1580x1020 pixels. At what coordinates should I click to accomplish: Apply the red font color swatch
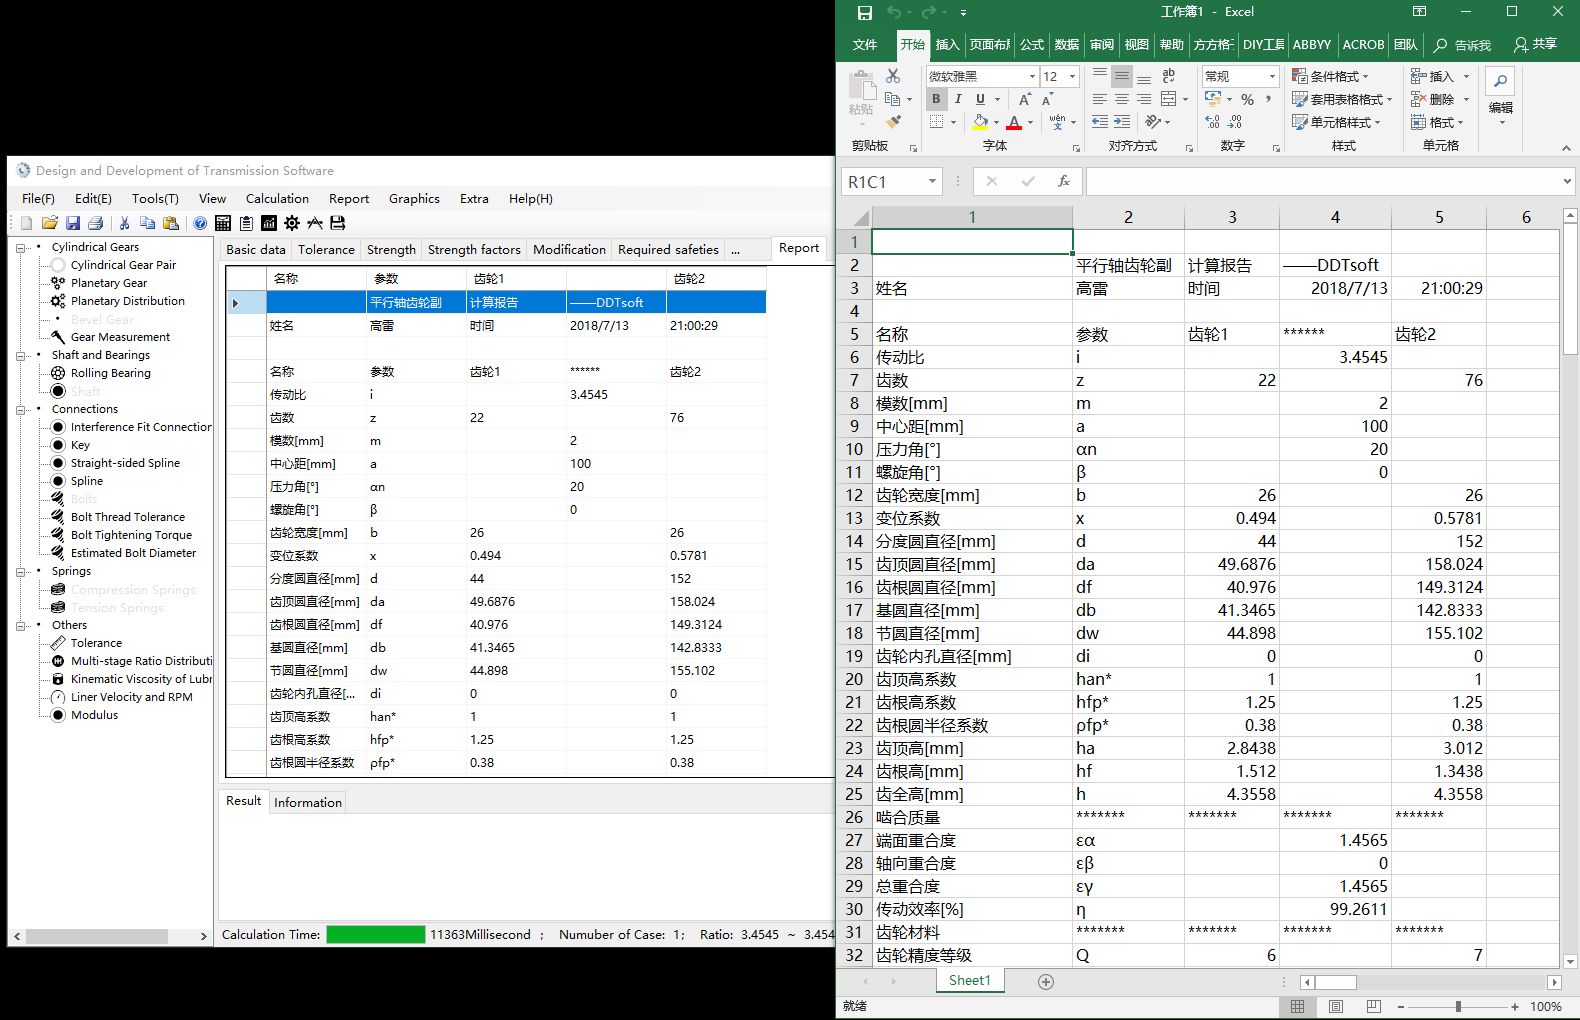pos(1014,122)
